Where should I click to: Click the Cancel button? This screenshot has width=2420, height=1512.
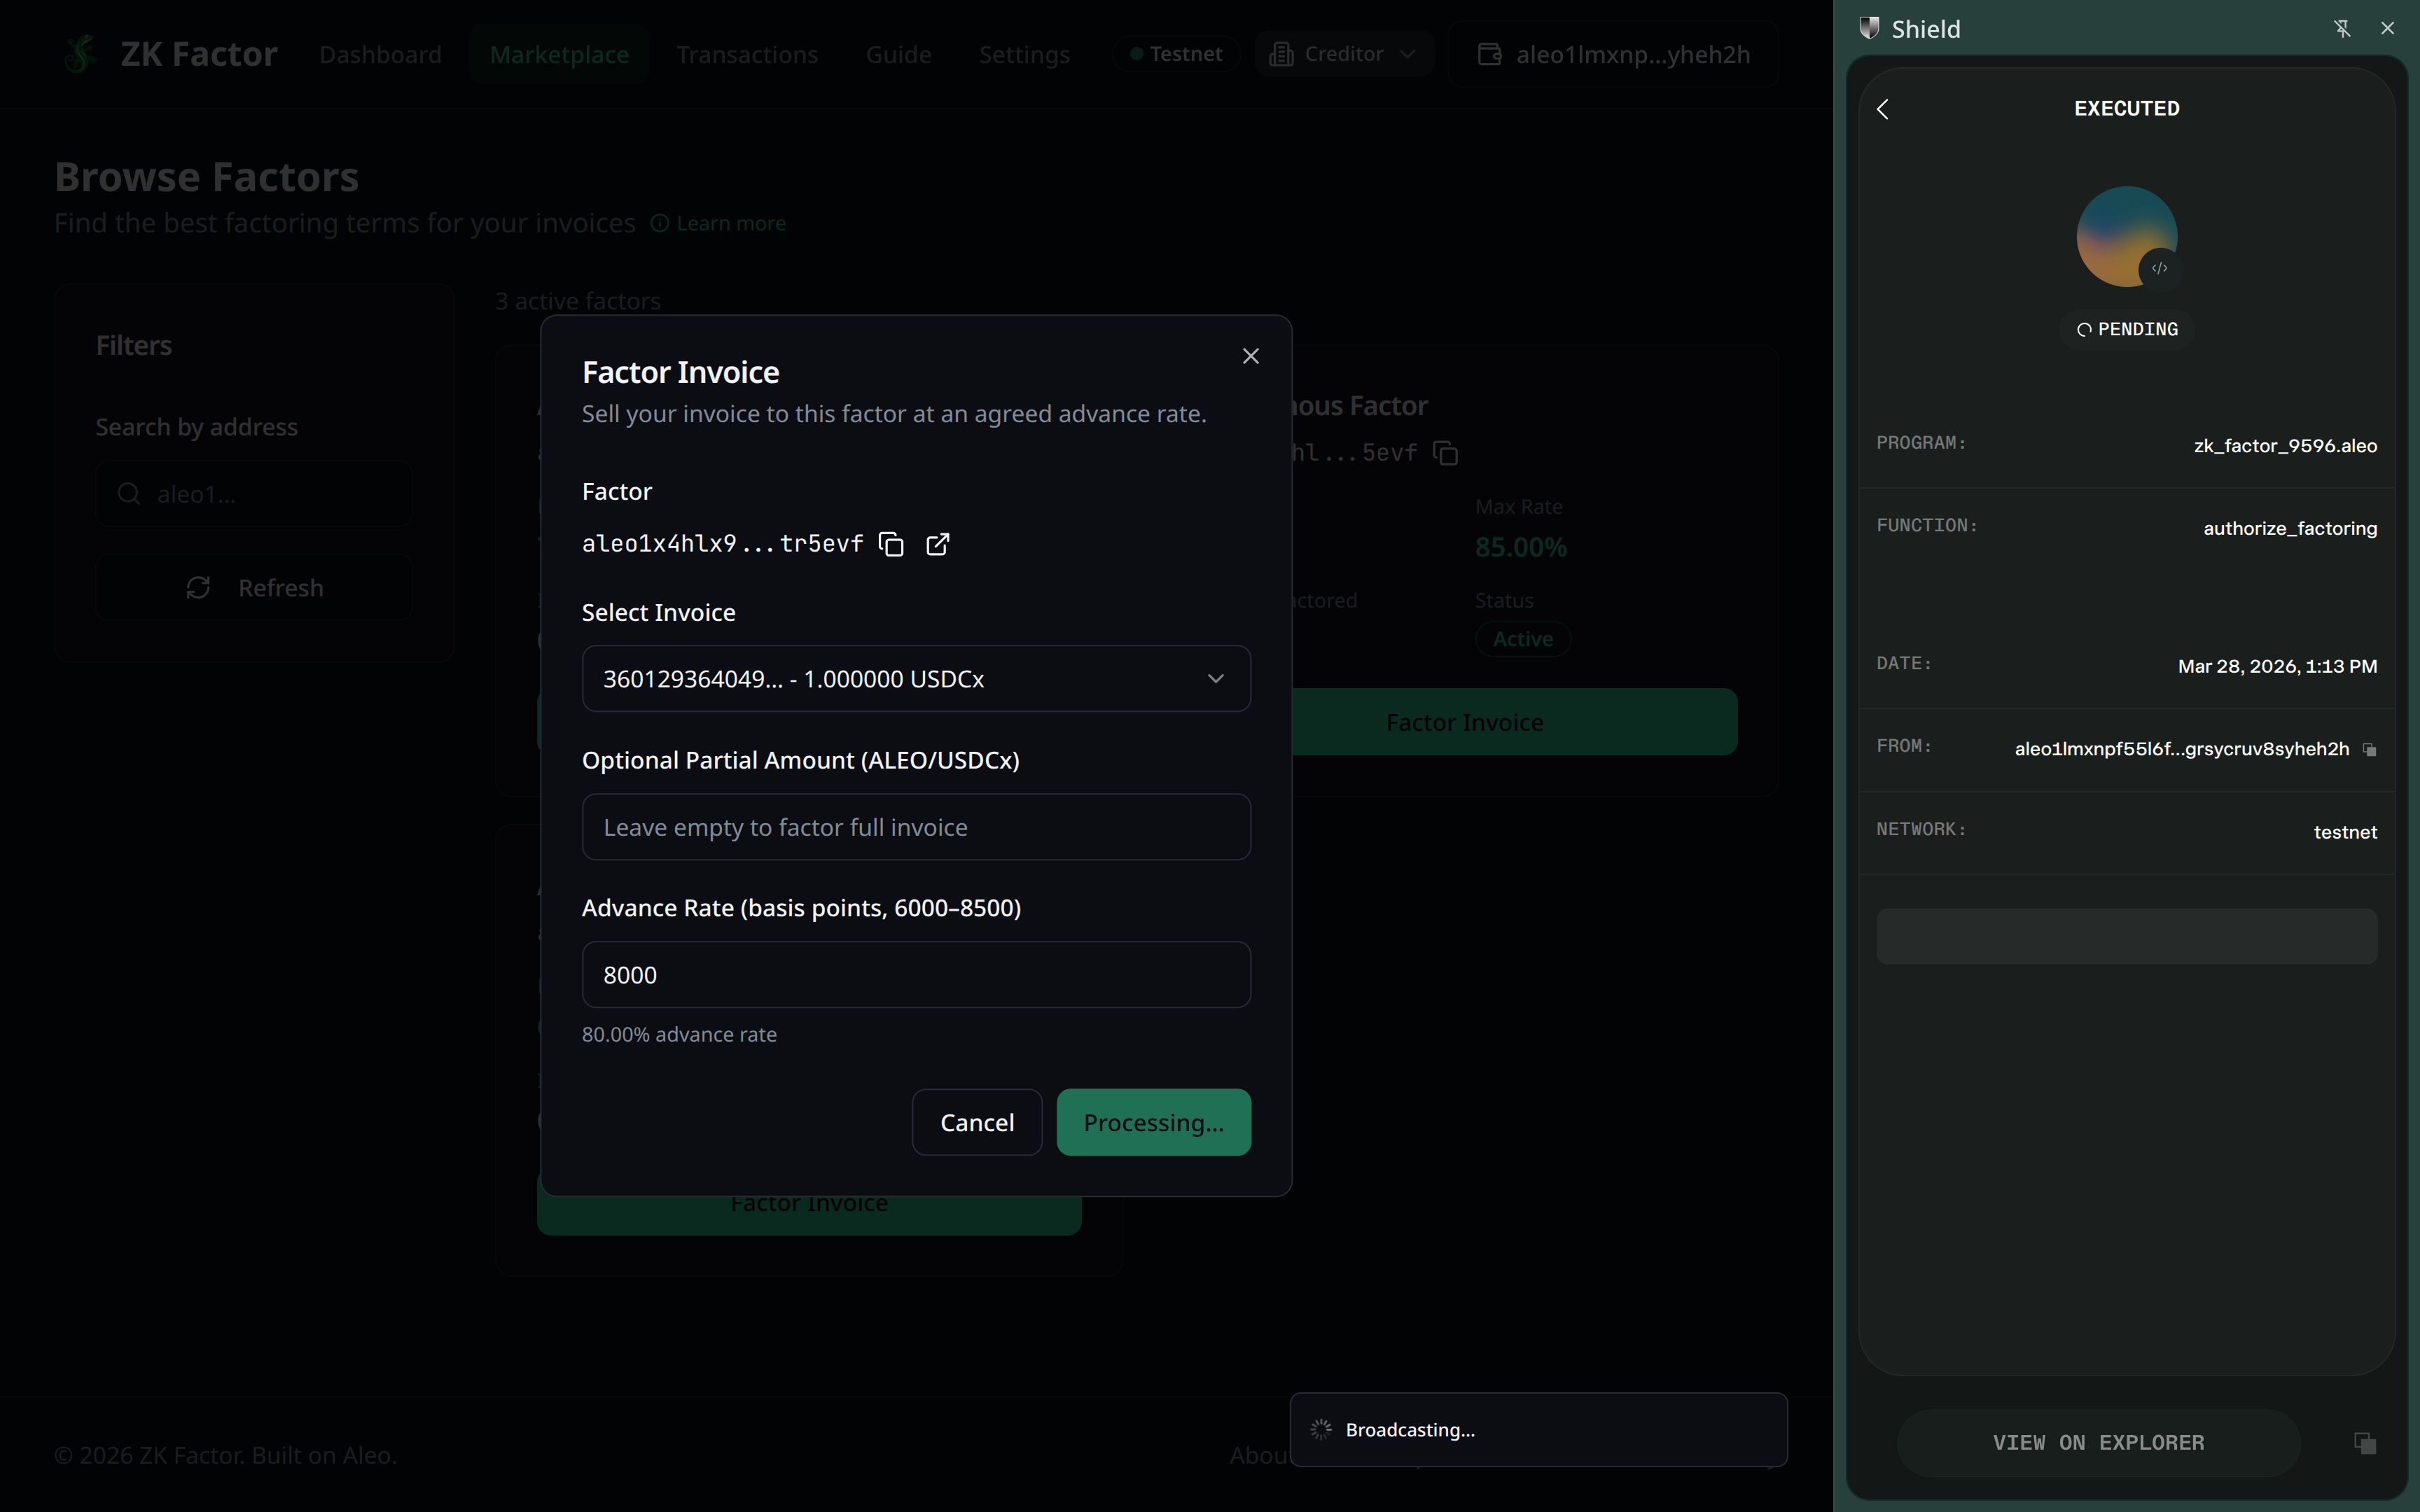(976, 1121)
